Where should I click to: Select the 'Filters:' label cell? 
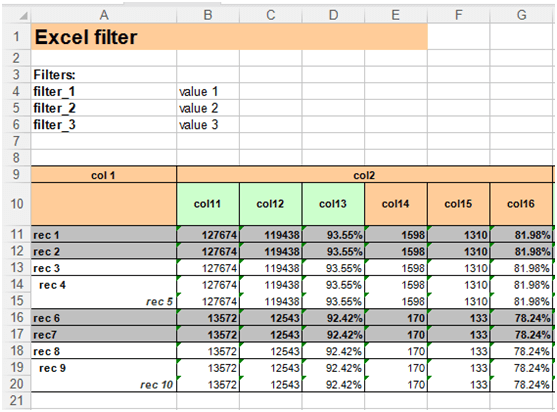tap(104, 75)
